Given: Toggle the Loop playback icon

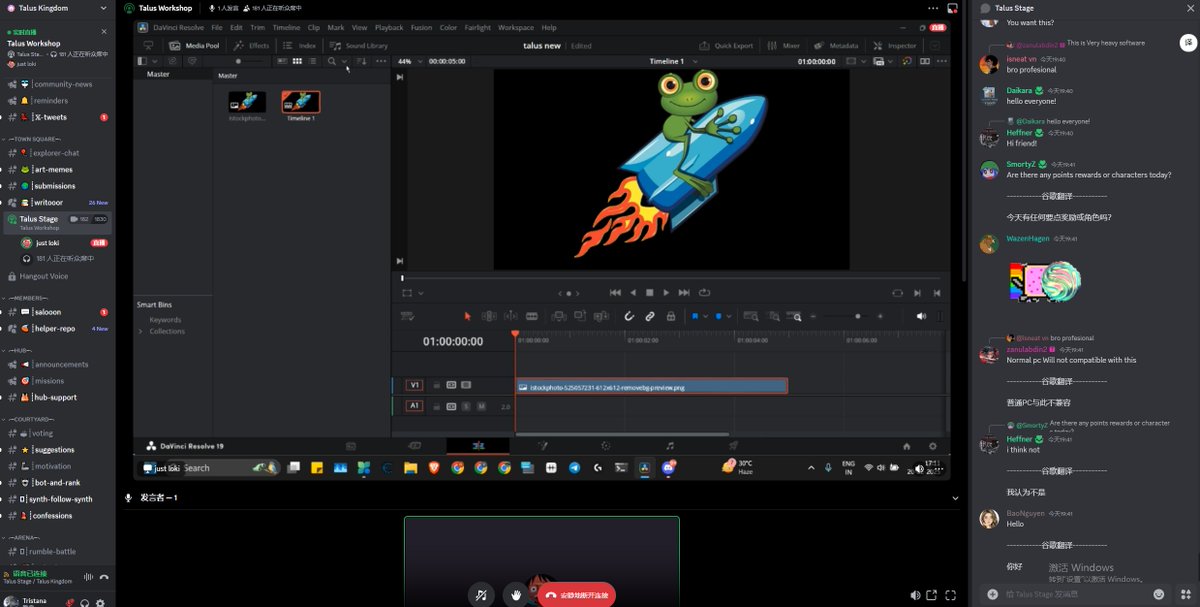Looking at the screenshot, I should 705,292.
